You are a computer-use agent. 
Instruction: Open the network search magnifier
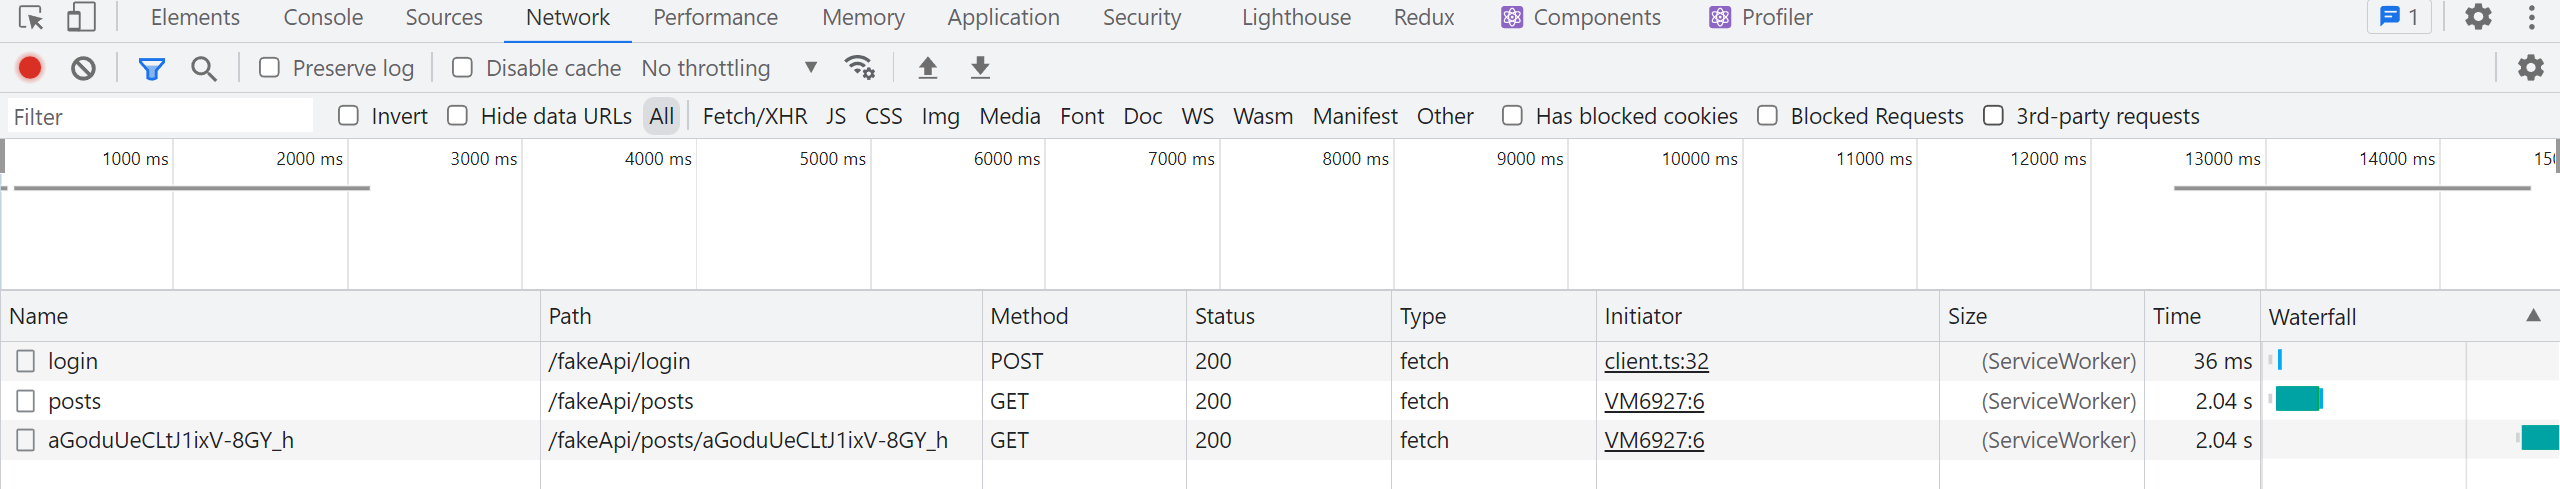coord(204,68)
